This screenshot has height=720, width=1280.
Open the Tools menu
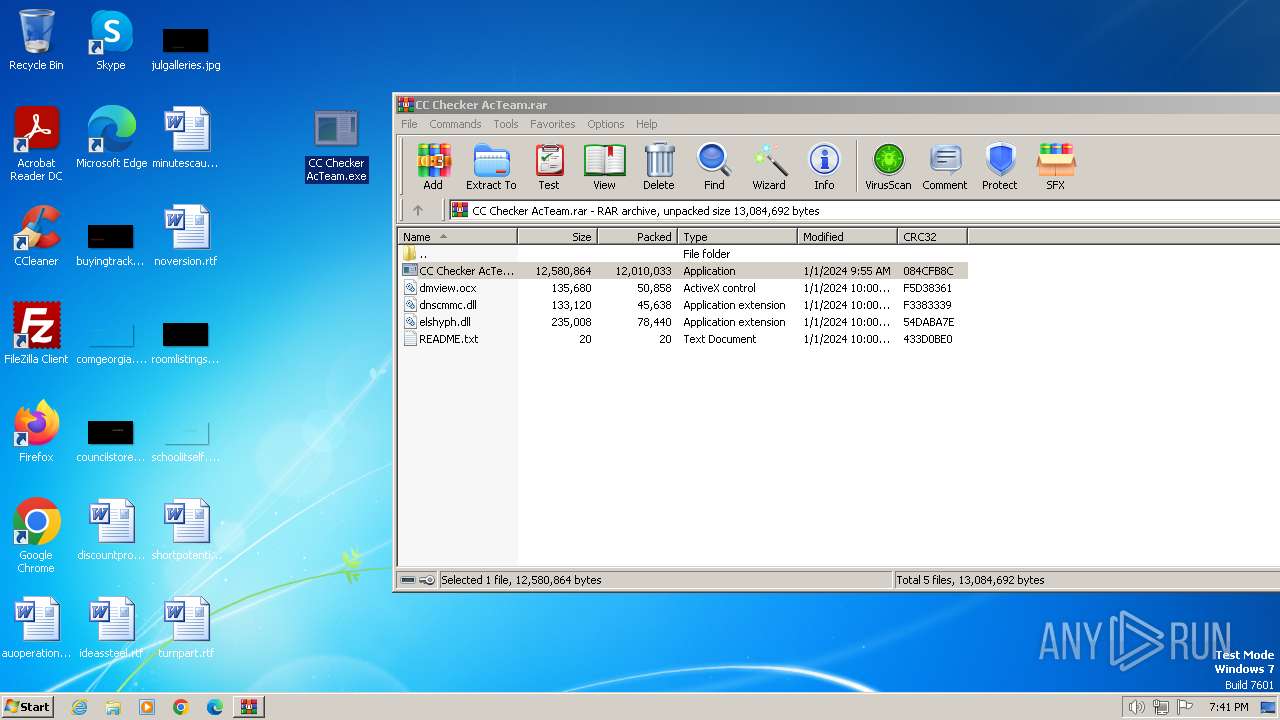pyautogui.click(x=506, y=124)
